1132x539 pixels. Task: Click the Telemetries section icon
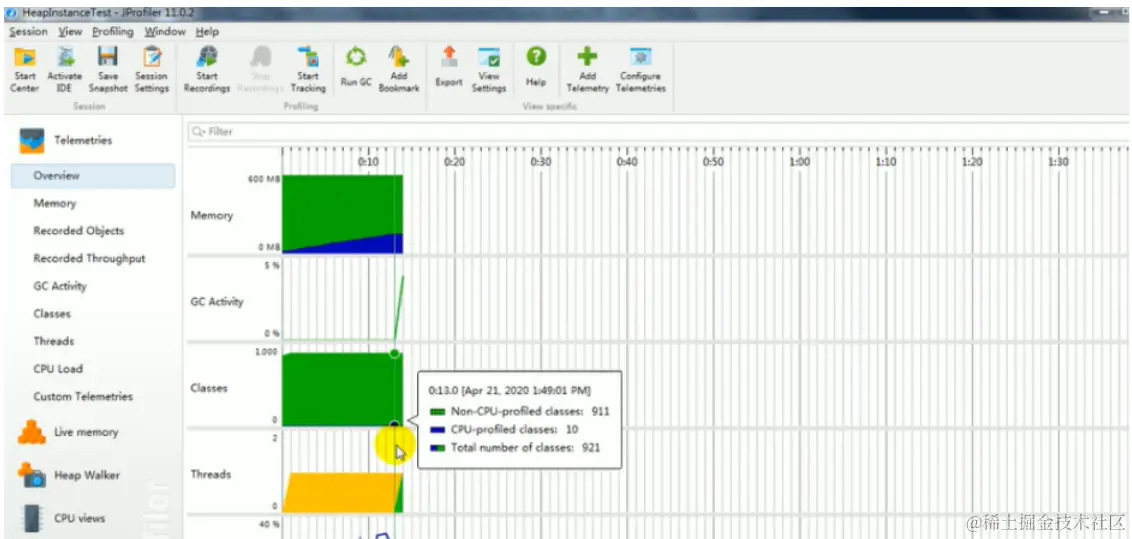click(32, 141)
